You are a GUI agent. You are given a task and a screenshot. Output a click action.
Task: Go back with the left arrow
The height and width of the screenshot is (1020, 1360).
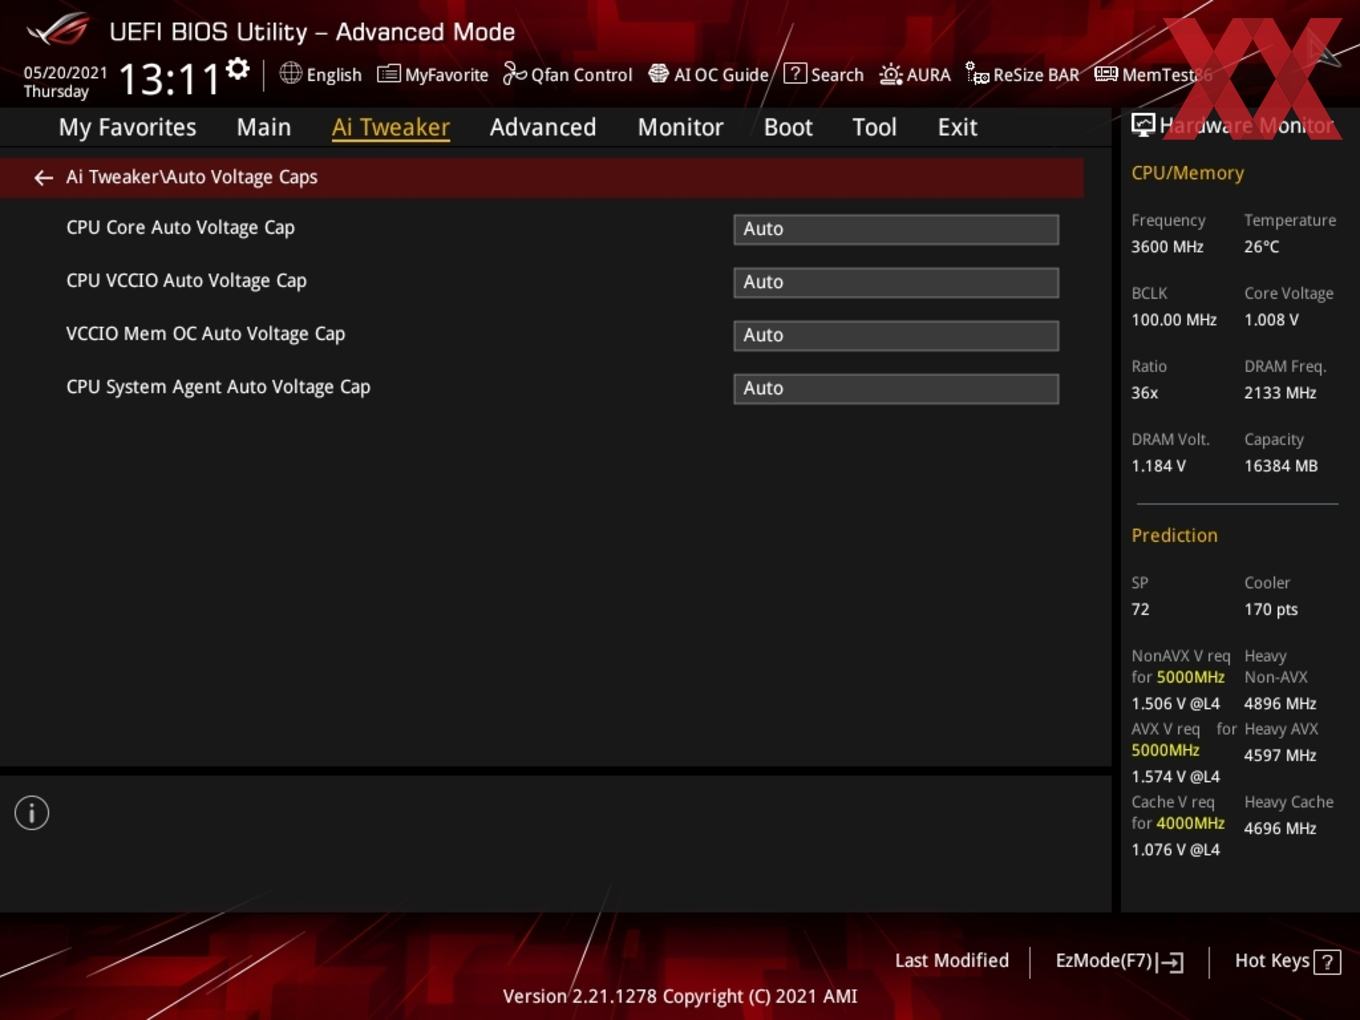point(43,177)
